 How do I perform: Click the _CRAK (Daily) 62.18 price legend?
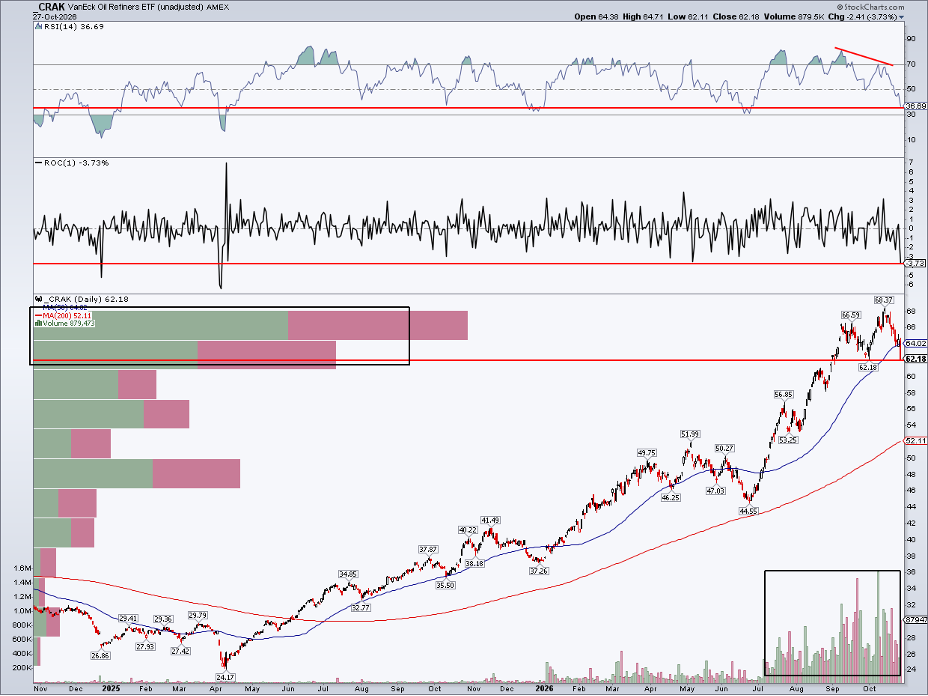click(x=86, y=299)
